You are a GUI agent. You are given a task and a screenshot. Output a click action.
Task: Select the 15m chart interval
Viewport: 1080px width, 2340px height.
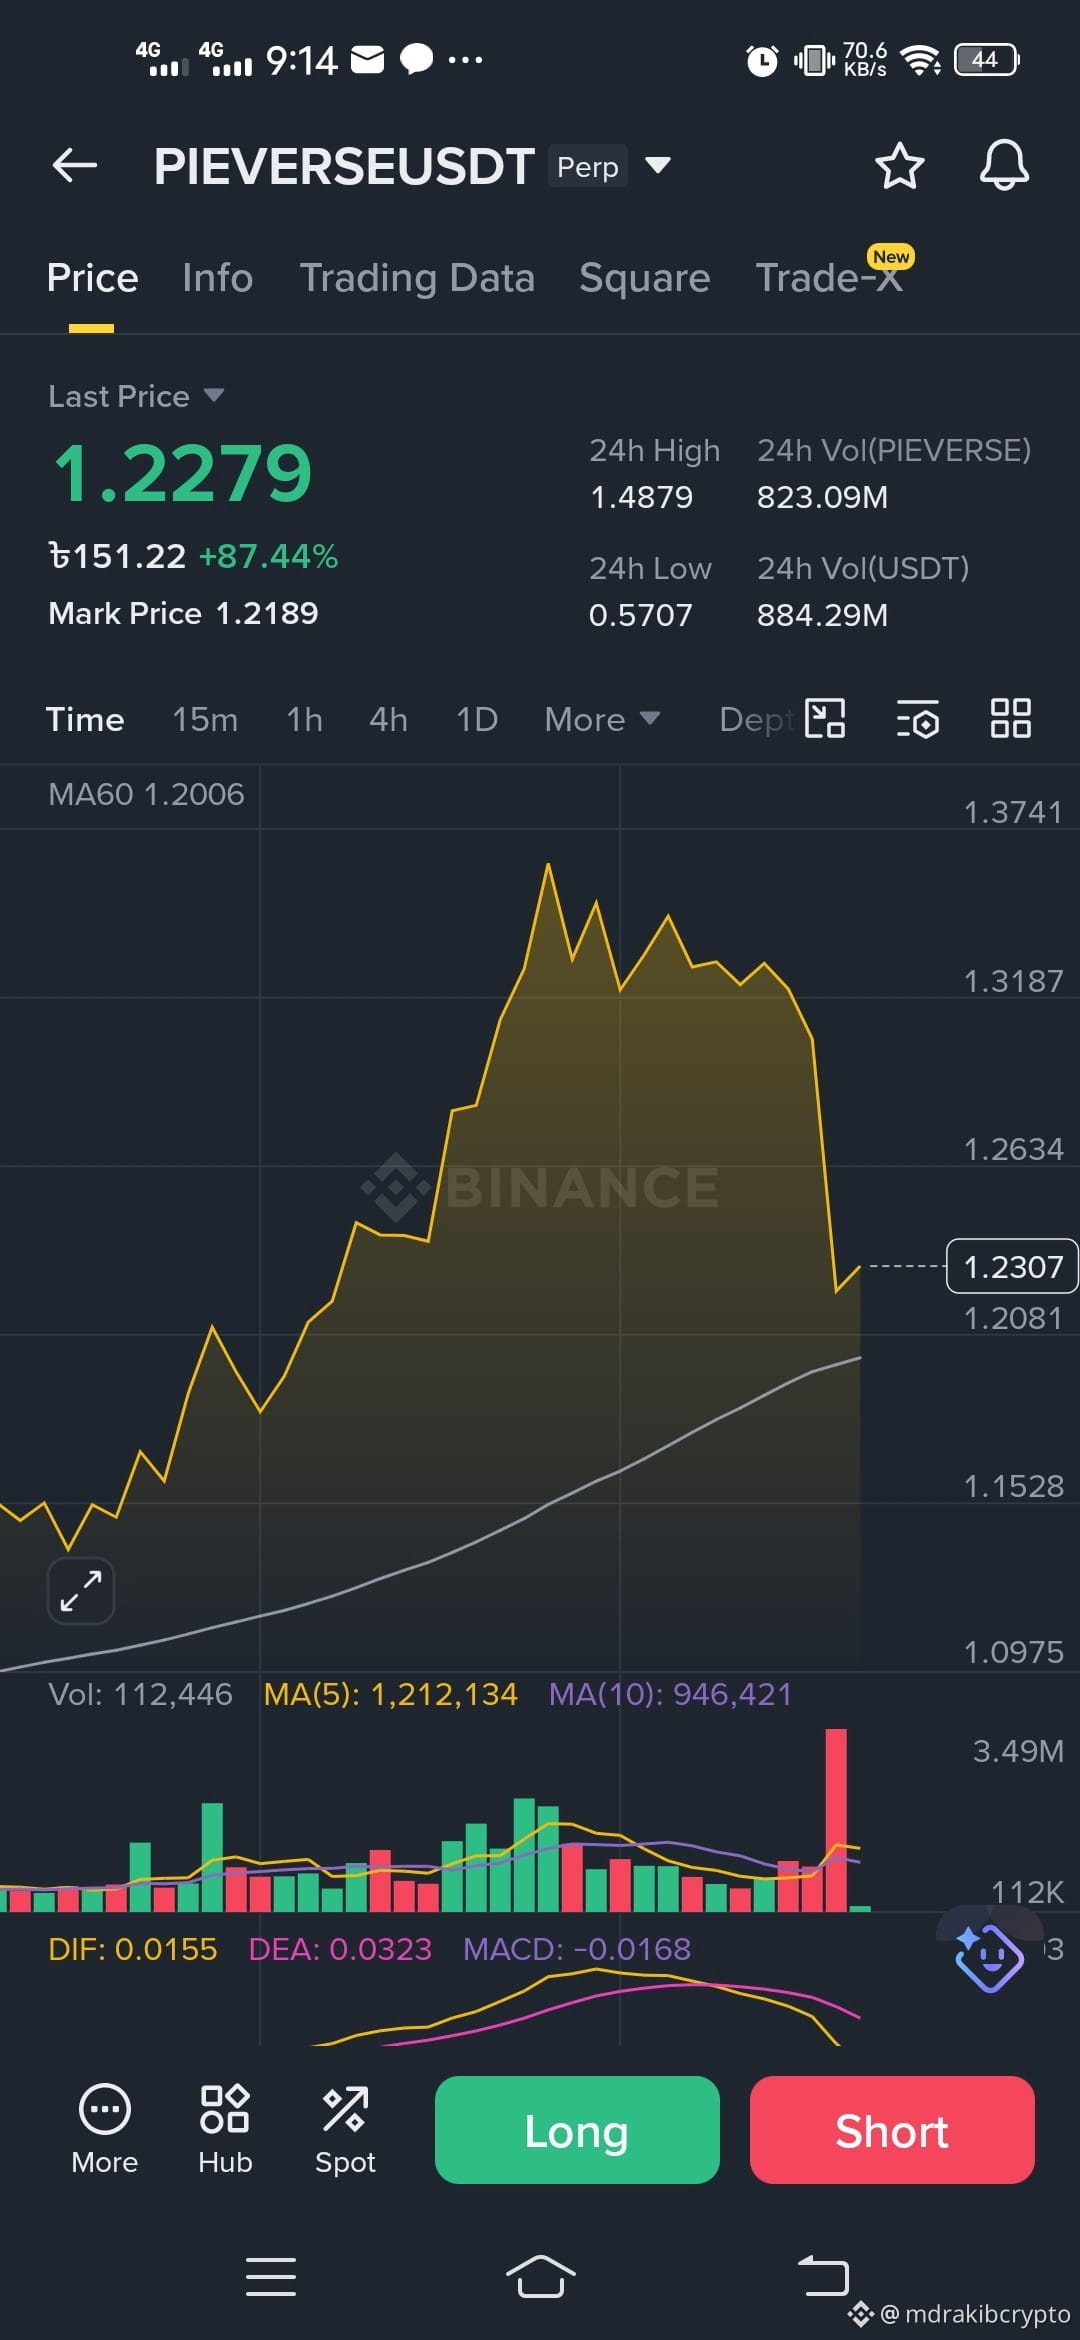(x=205, y=719)
